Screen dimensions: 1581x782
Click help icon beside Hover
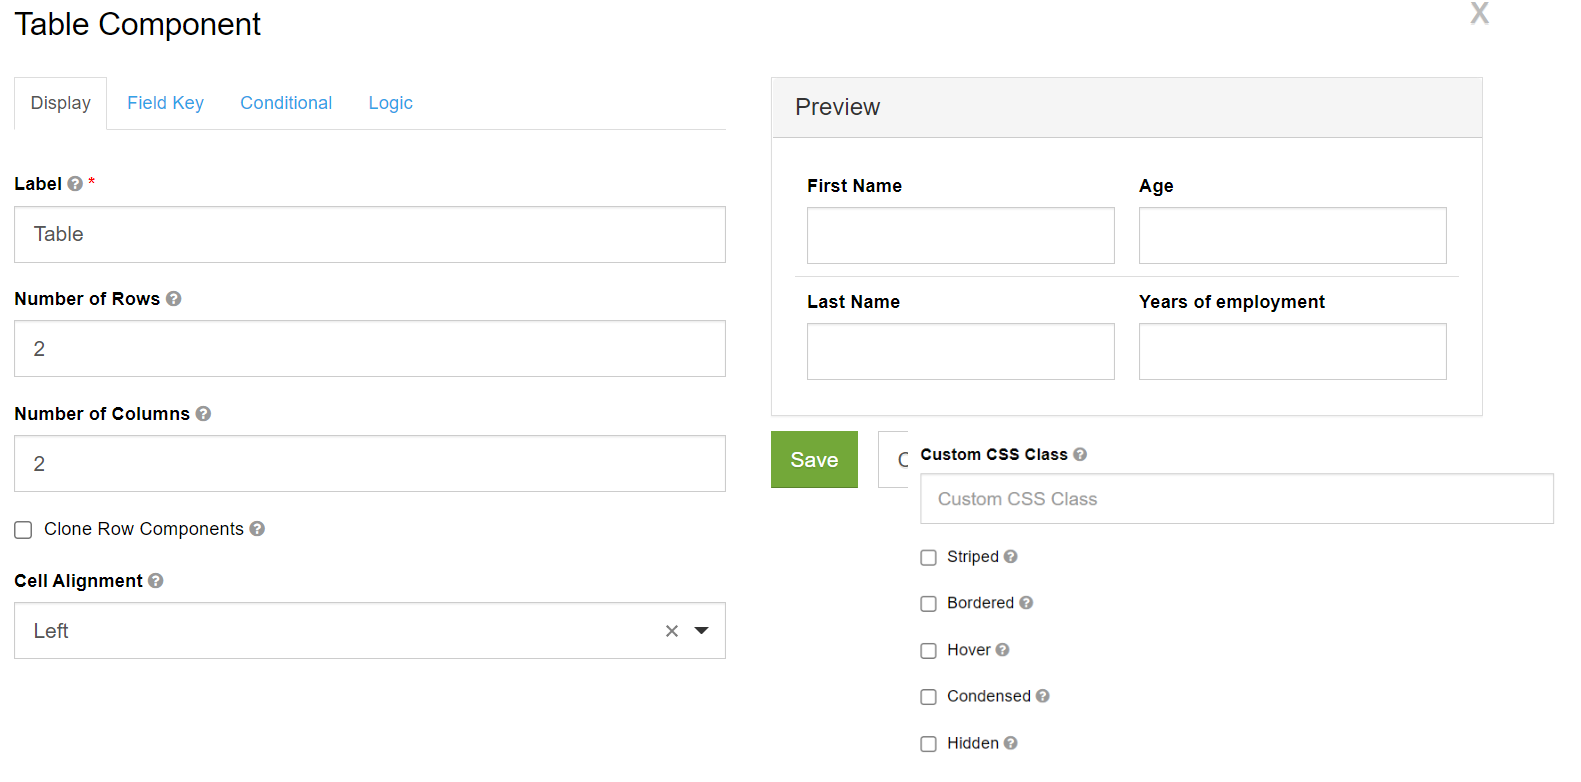click(x=1003, y=650)
